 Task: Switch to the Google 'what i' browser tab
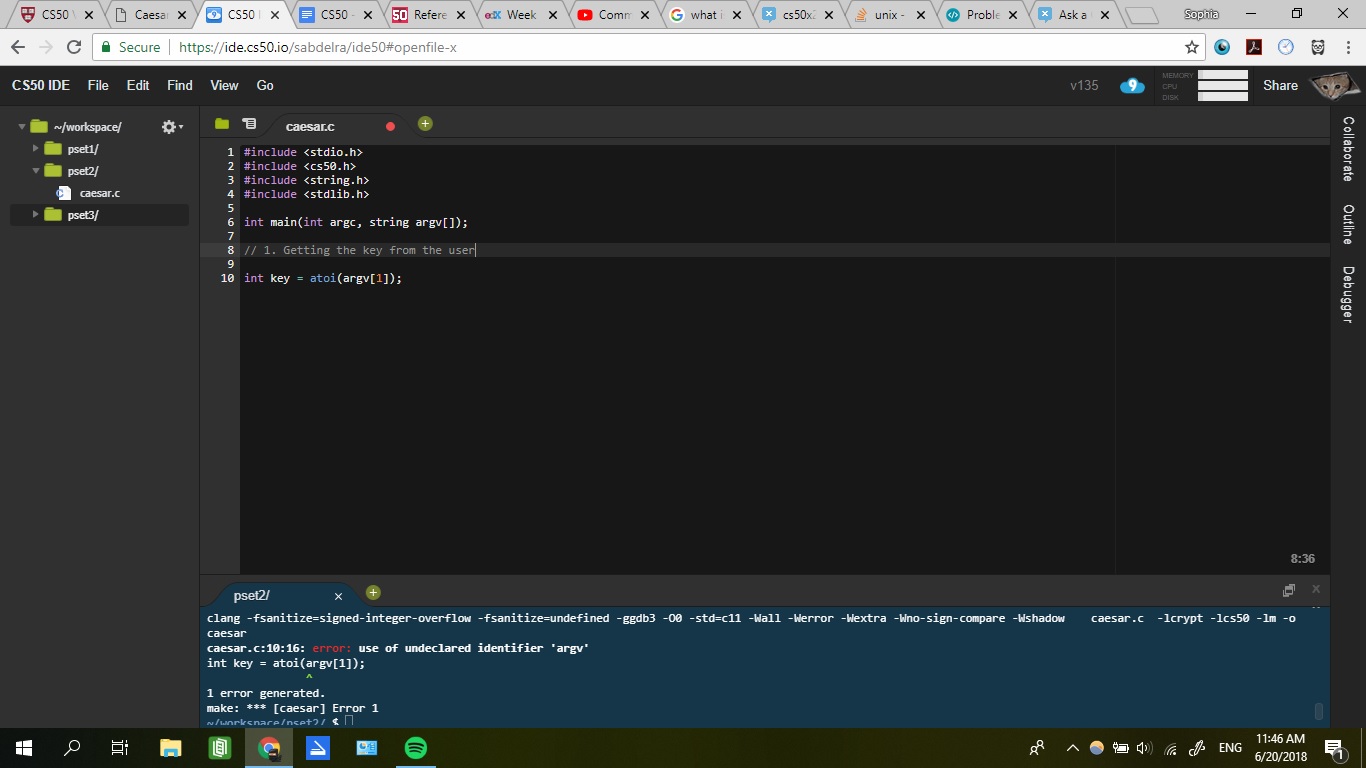704,15
